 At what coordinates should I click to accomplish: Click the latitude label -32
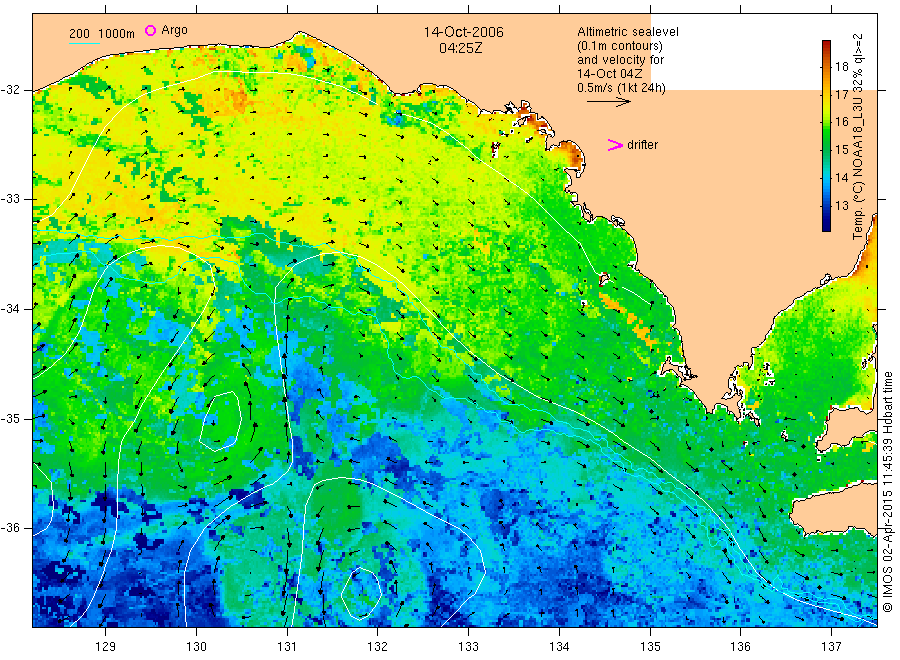coord(11,90)
